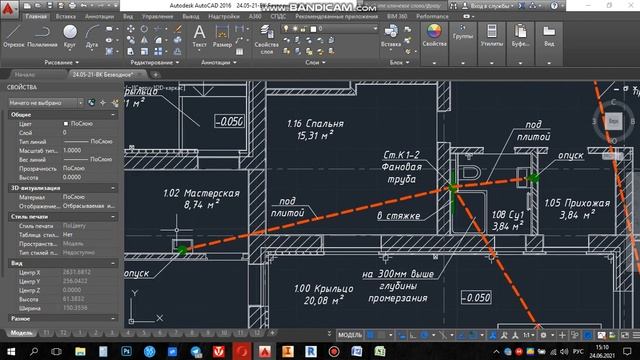
Task: Click the МОДЕЛЬ status bar button
Action: (350, 335)
